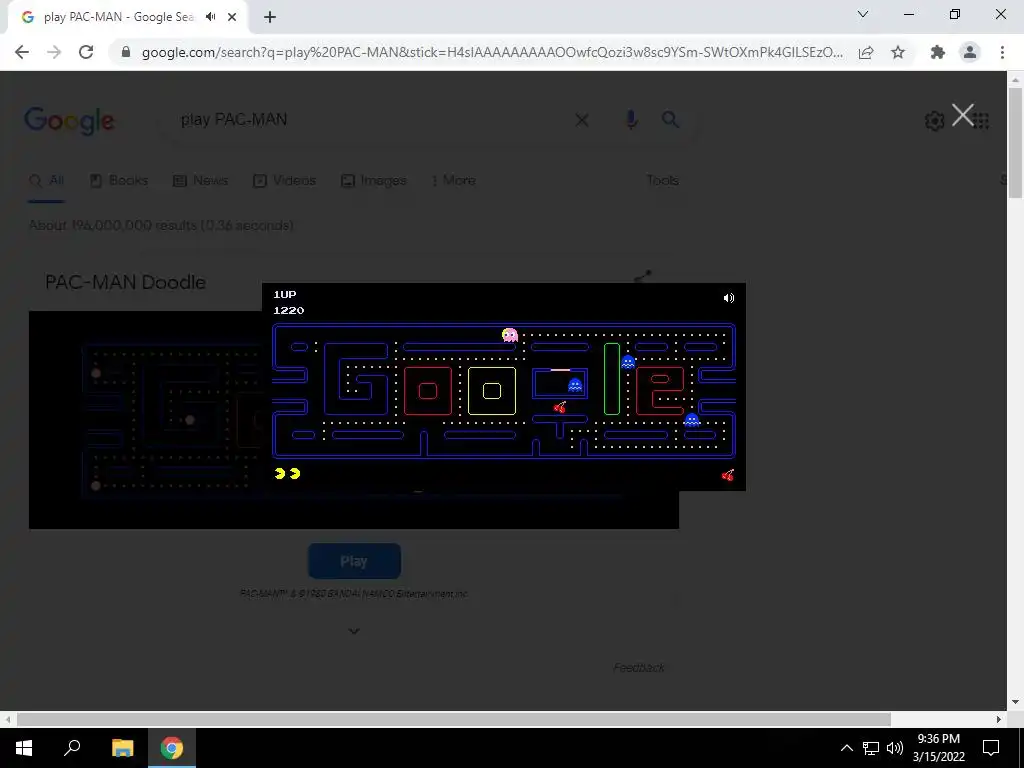Open the network status tray icon
Screen dimensions: 1024x768
coord(871,748)
